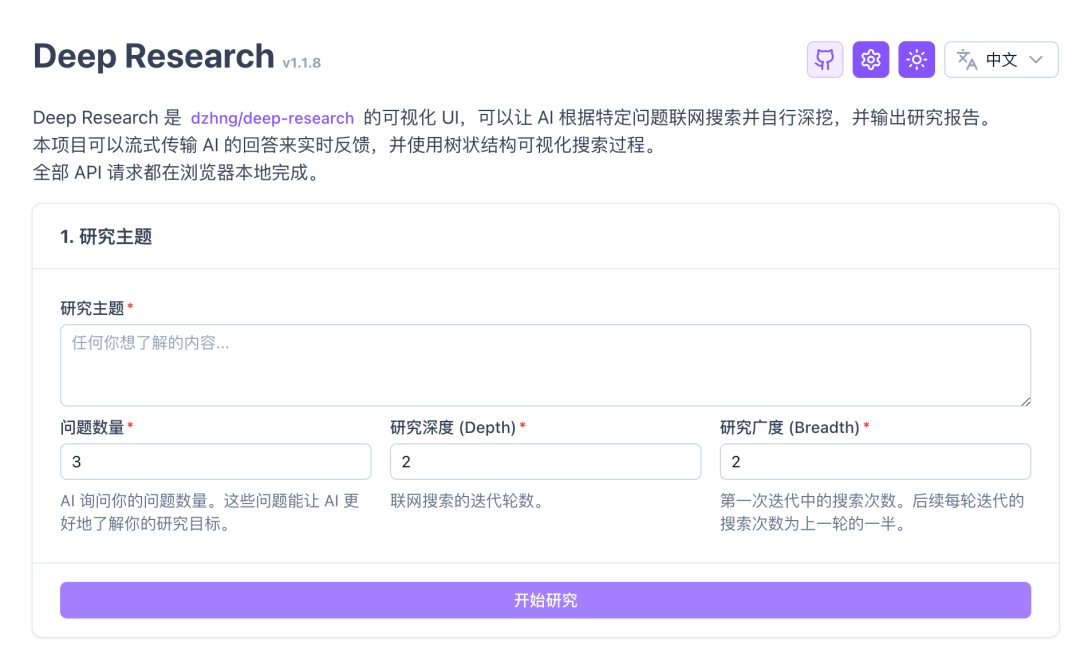Open settings via the gear icon
Viewport: 1080px width, 646px height.
(871, 59)
